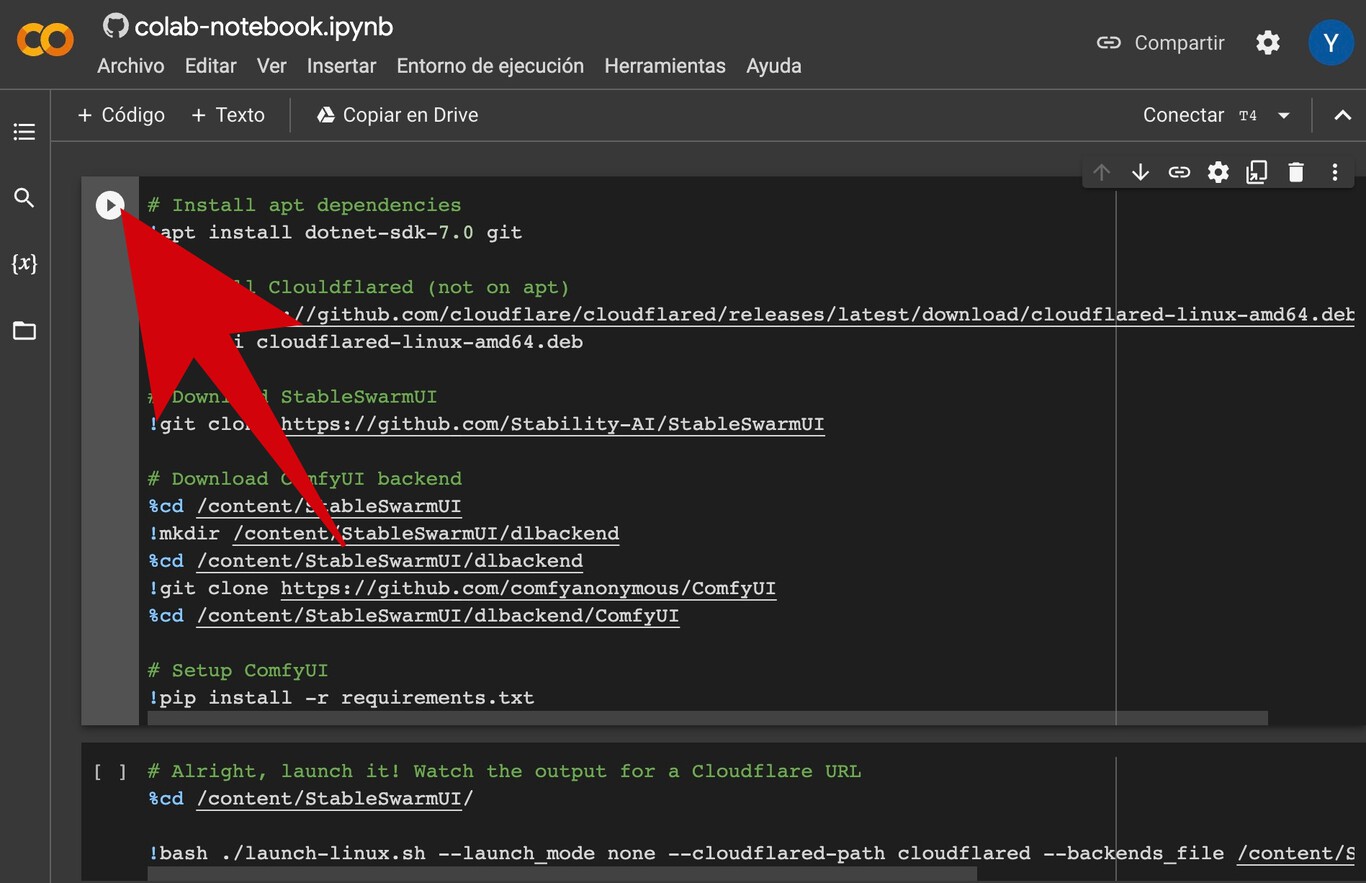Open the Entorno de ejecución menu
The image size is (1366, 883).
click(x=490, y=66)
